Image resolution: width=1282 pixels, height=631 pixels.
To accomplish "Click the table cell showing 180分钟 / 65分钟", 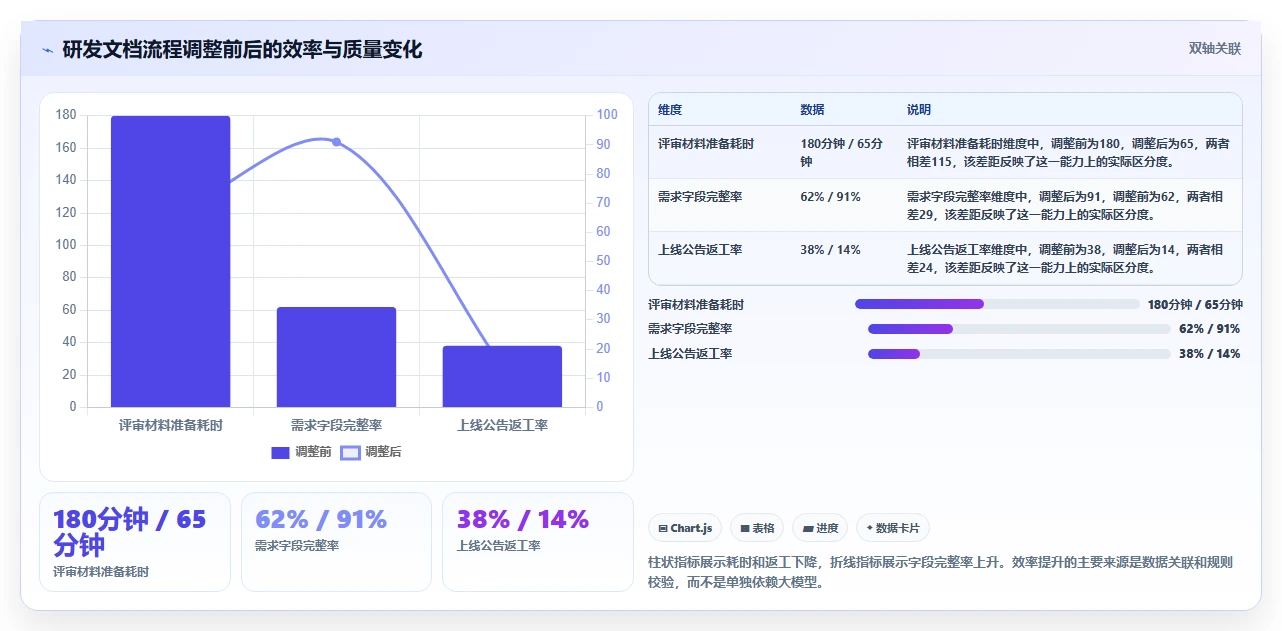I will [x=842, y=152].
